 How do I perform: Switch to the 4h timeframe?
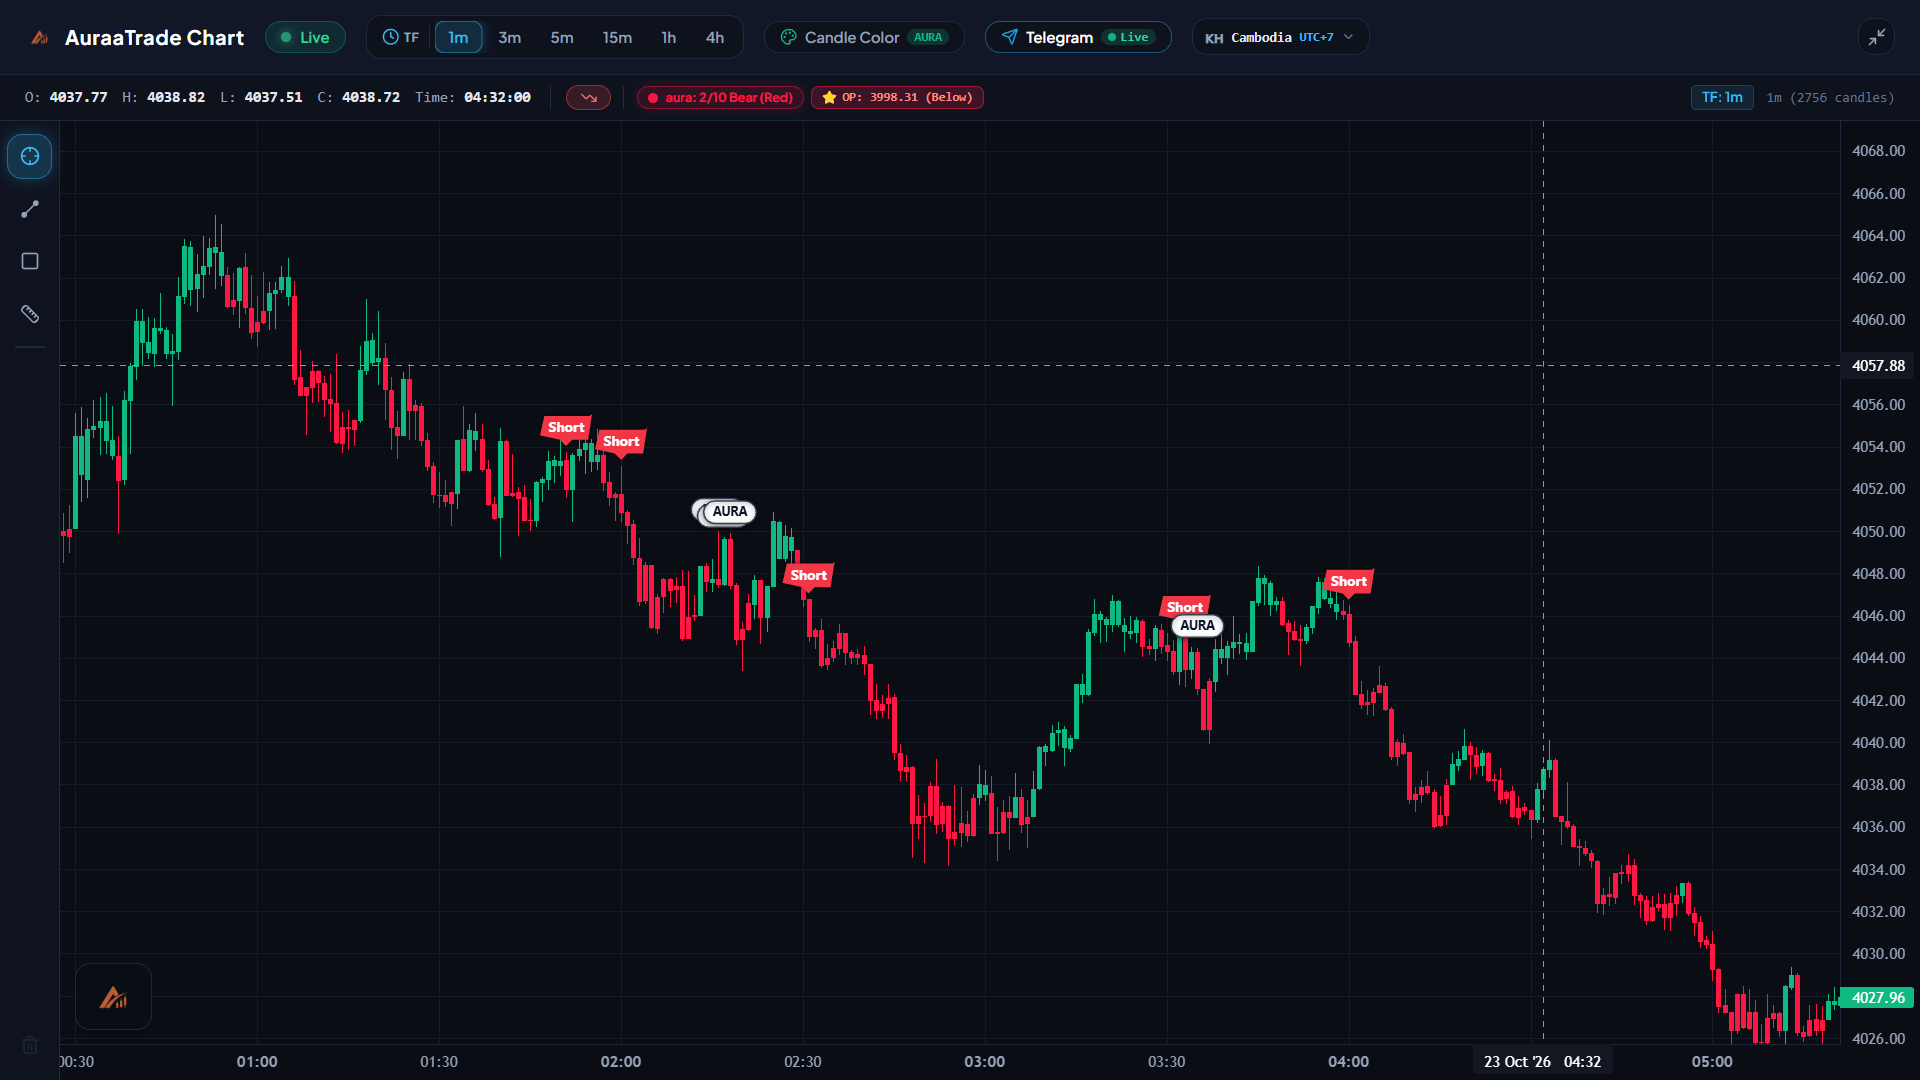click(x=715, y=37)
